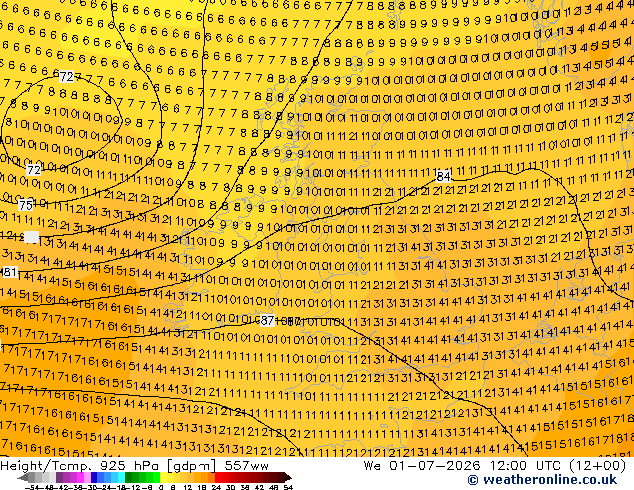
Task: Click the "87" contour label
Action: click(x=267, y=321)
